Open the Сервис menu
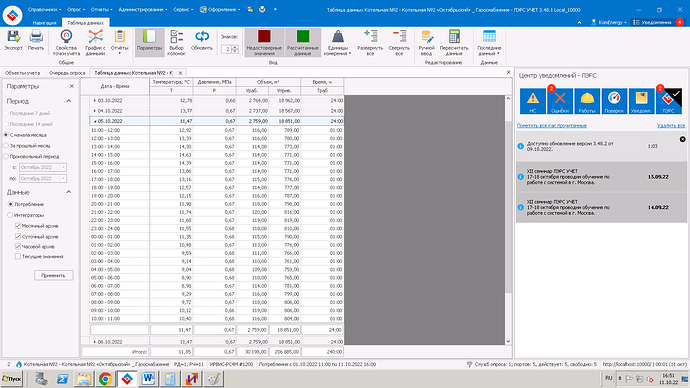This screenshot has width=690, height=388. [183, 9]
